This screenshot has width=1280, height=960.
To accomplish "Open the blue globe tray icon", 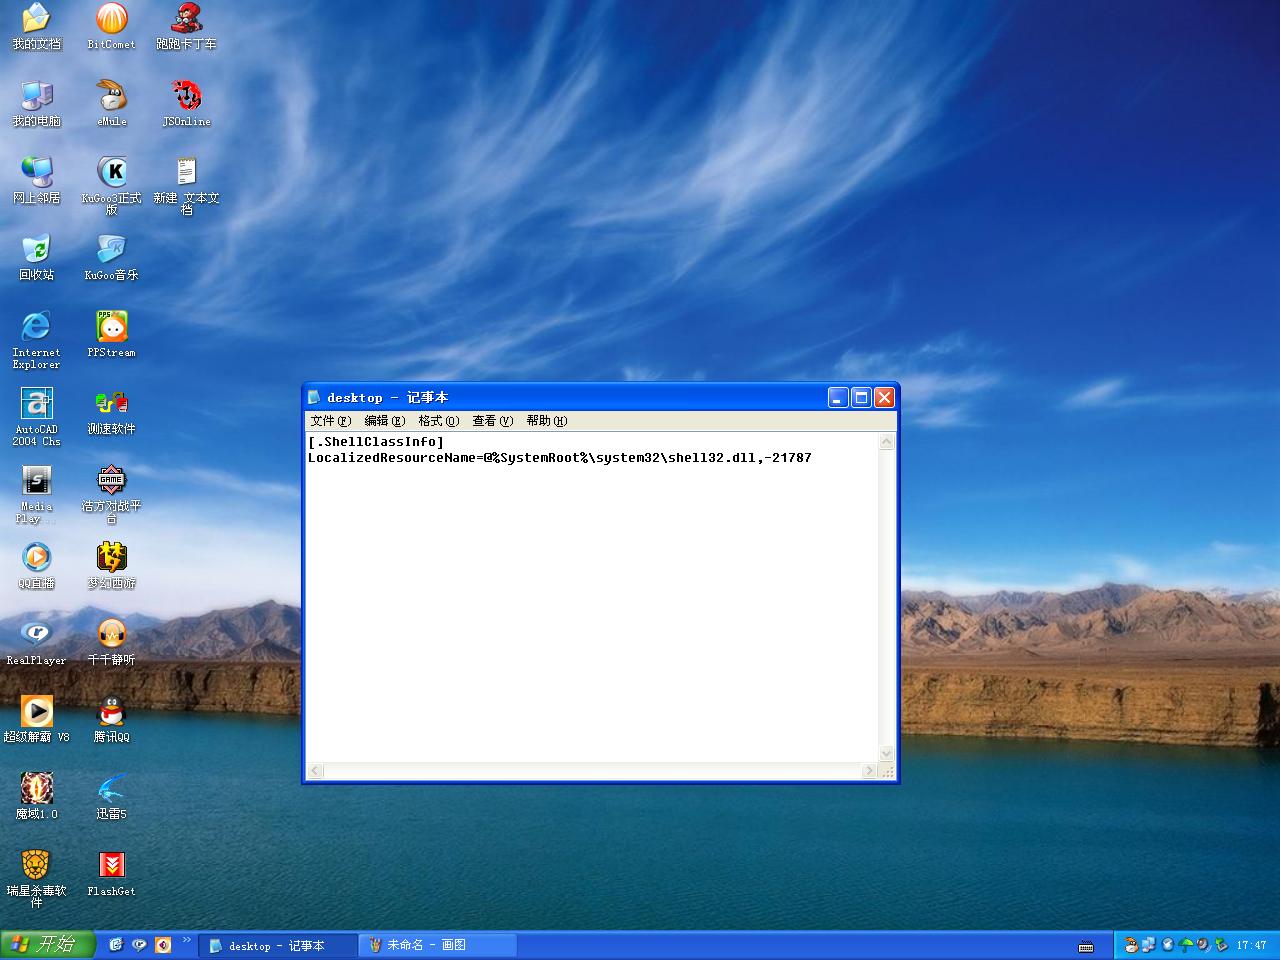I will click(x=1167, y=945).
